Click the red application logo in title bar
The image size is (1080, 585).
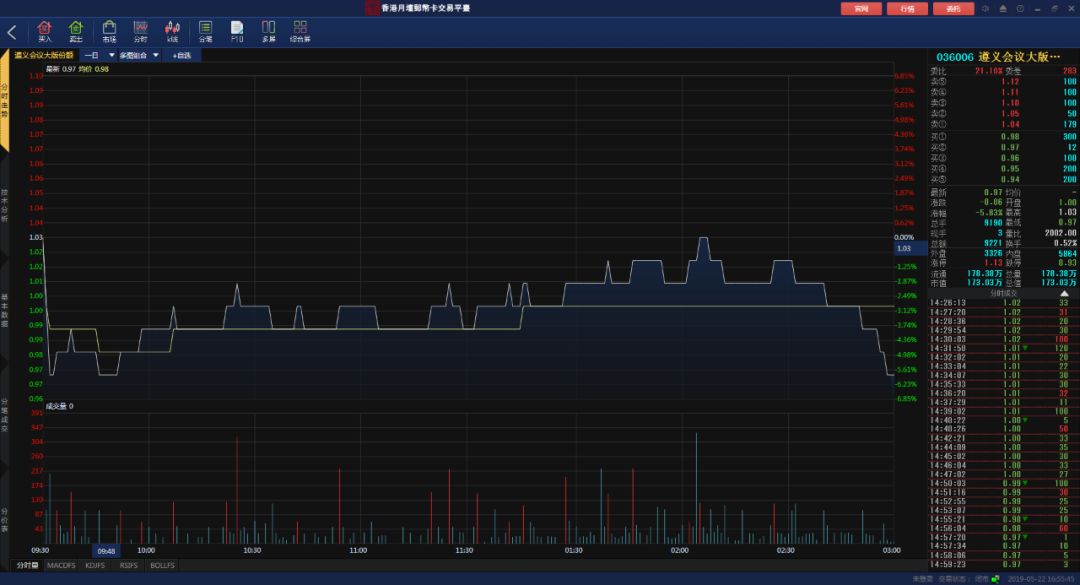click(x=372, y=8)
